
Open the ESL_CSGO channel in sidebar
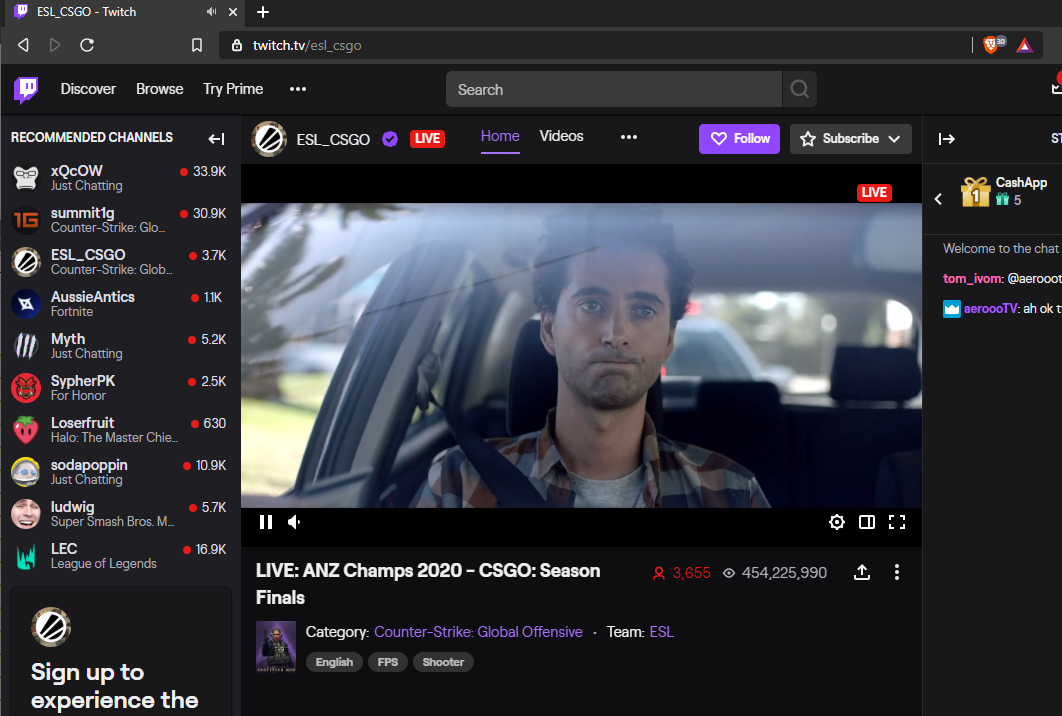121,261
